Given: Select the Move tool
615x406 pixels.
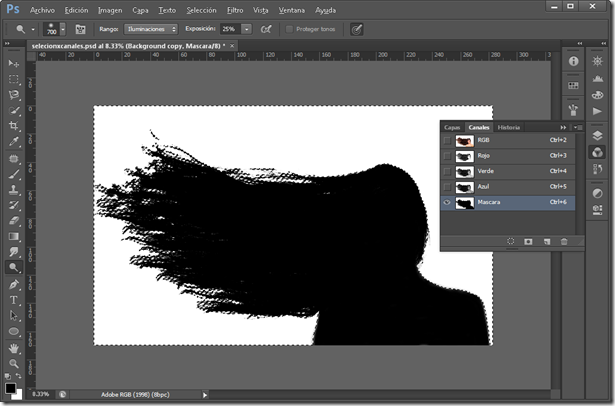Looking at the screenshot, I should pyautogui.click(x=14, y=64).
